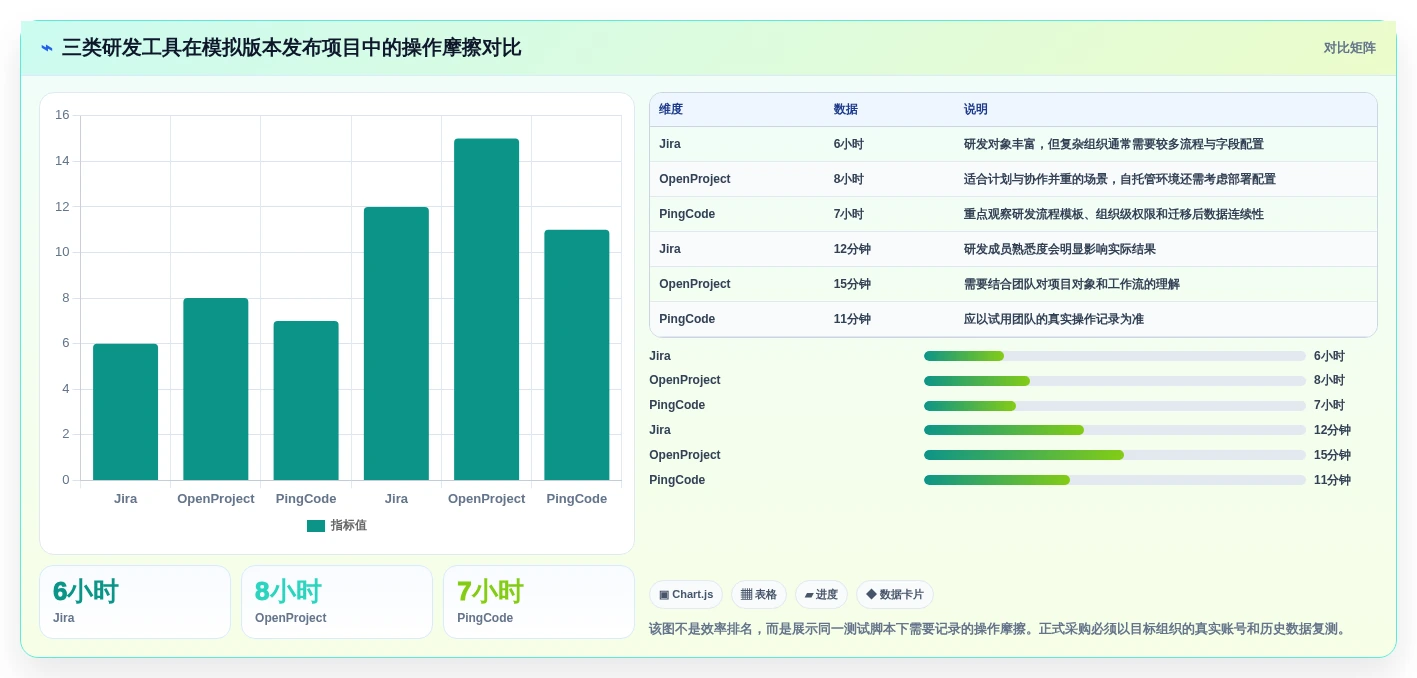Click the 维度 column header
Screen dimensions: 1417x678
[x=671, y=110]
